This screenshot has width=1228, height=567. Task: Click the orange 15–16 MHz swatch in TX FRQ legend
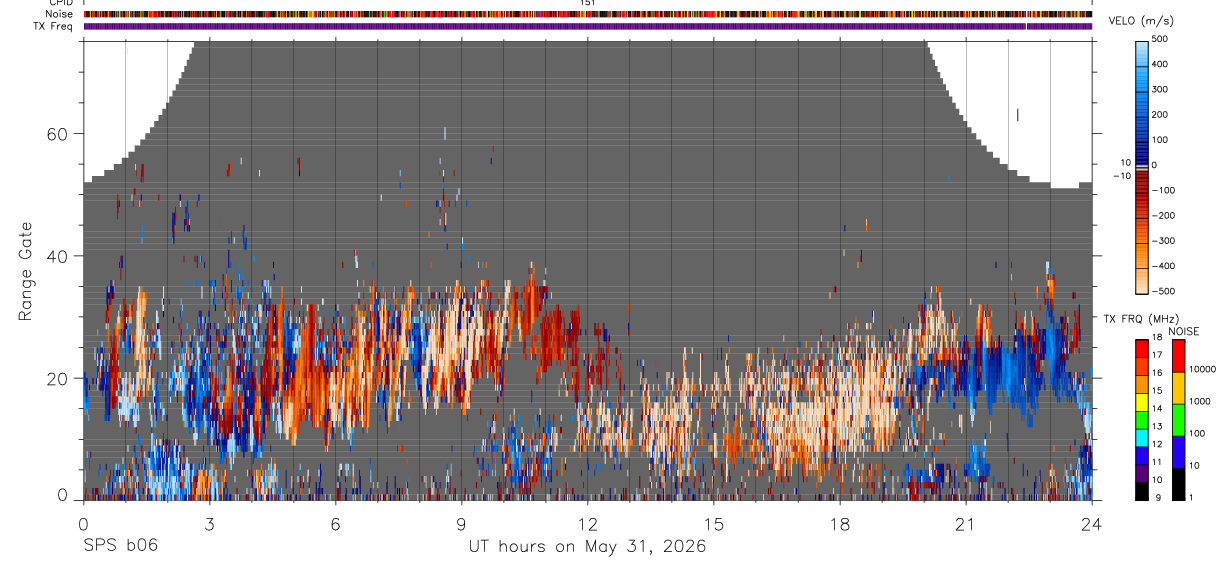tap(1141, 385)
